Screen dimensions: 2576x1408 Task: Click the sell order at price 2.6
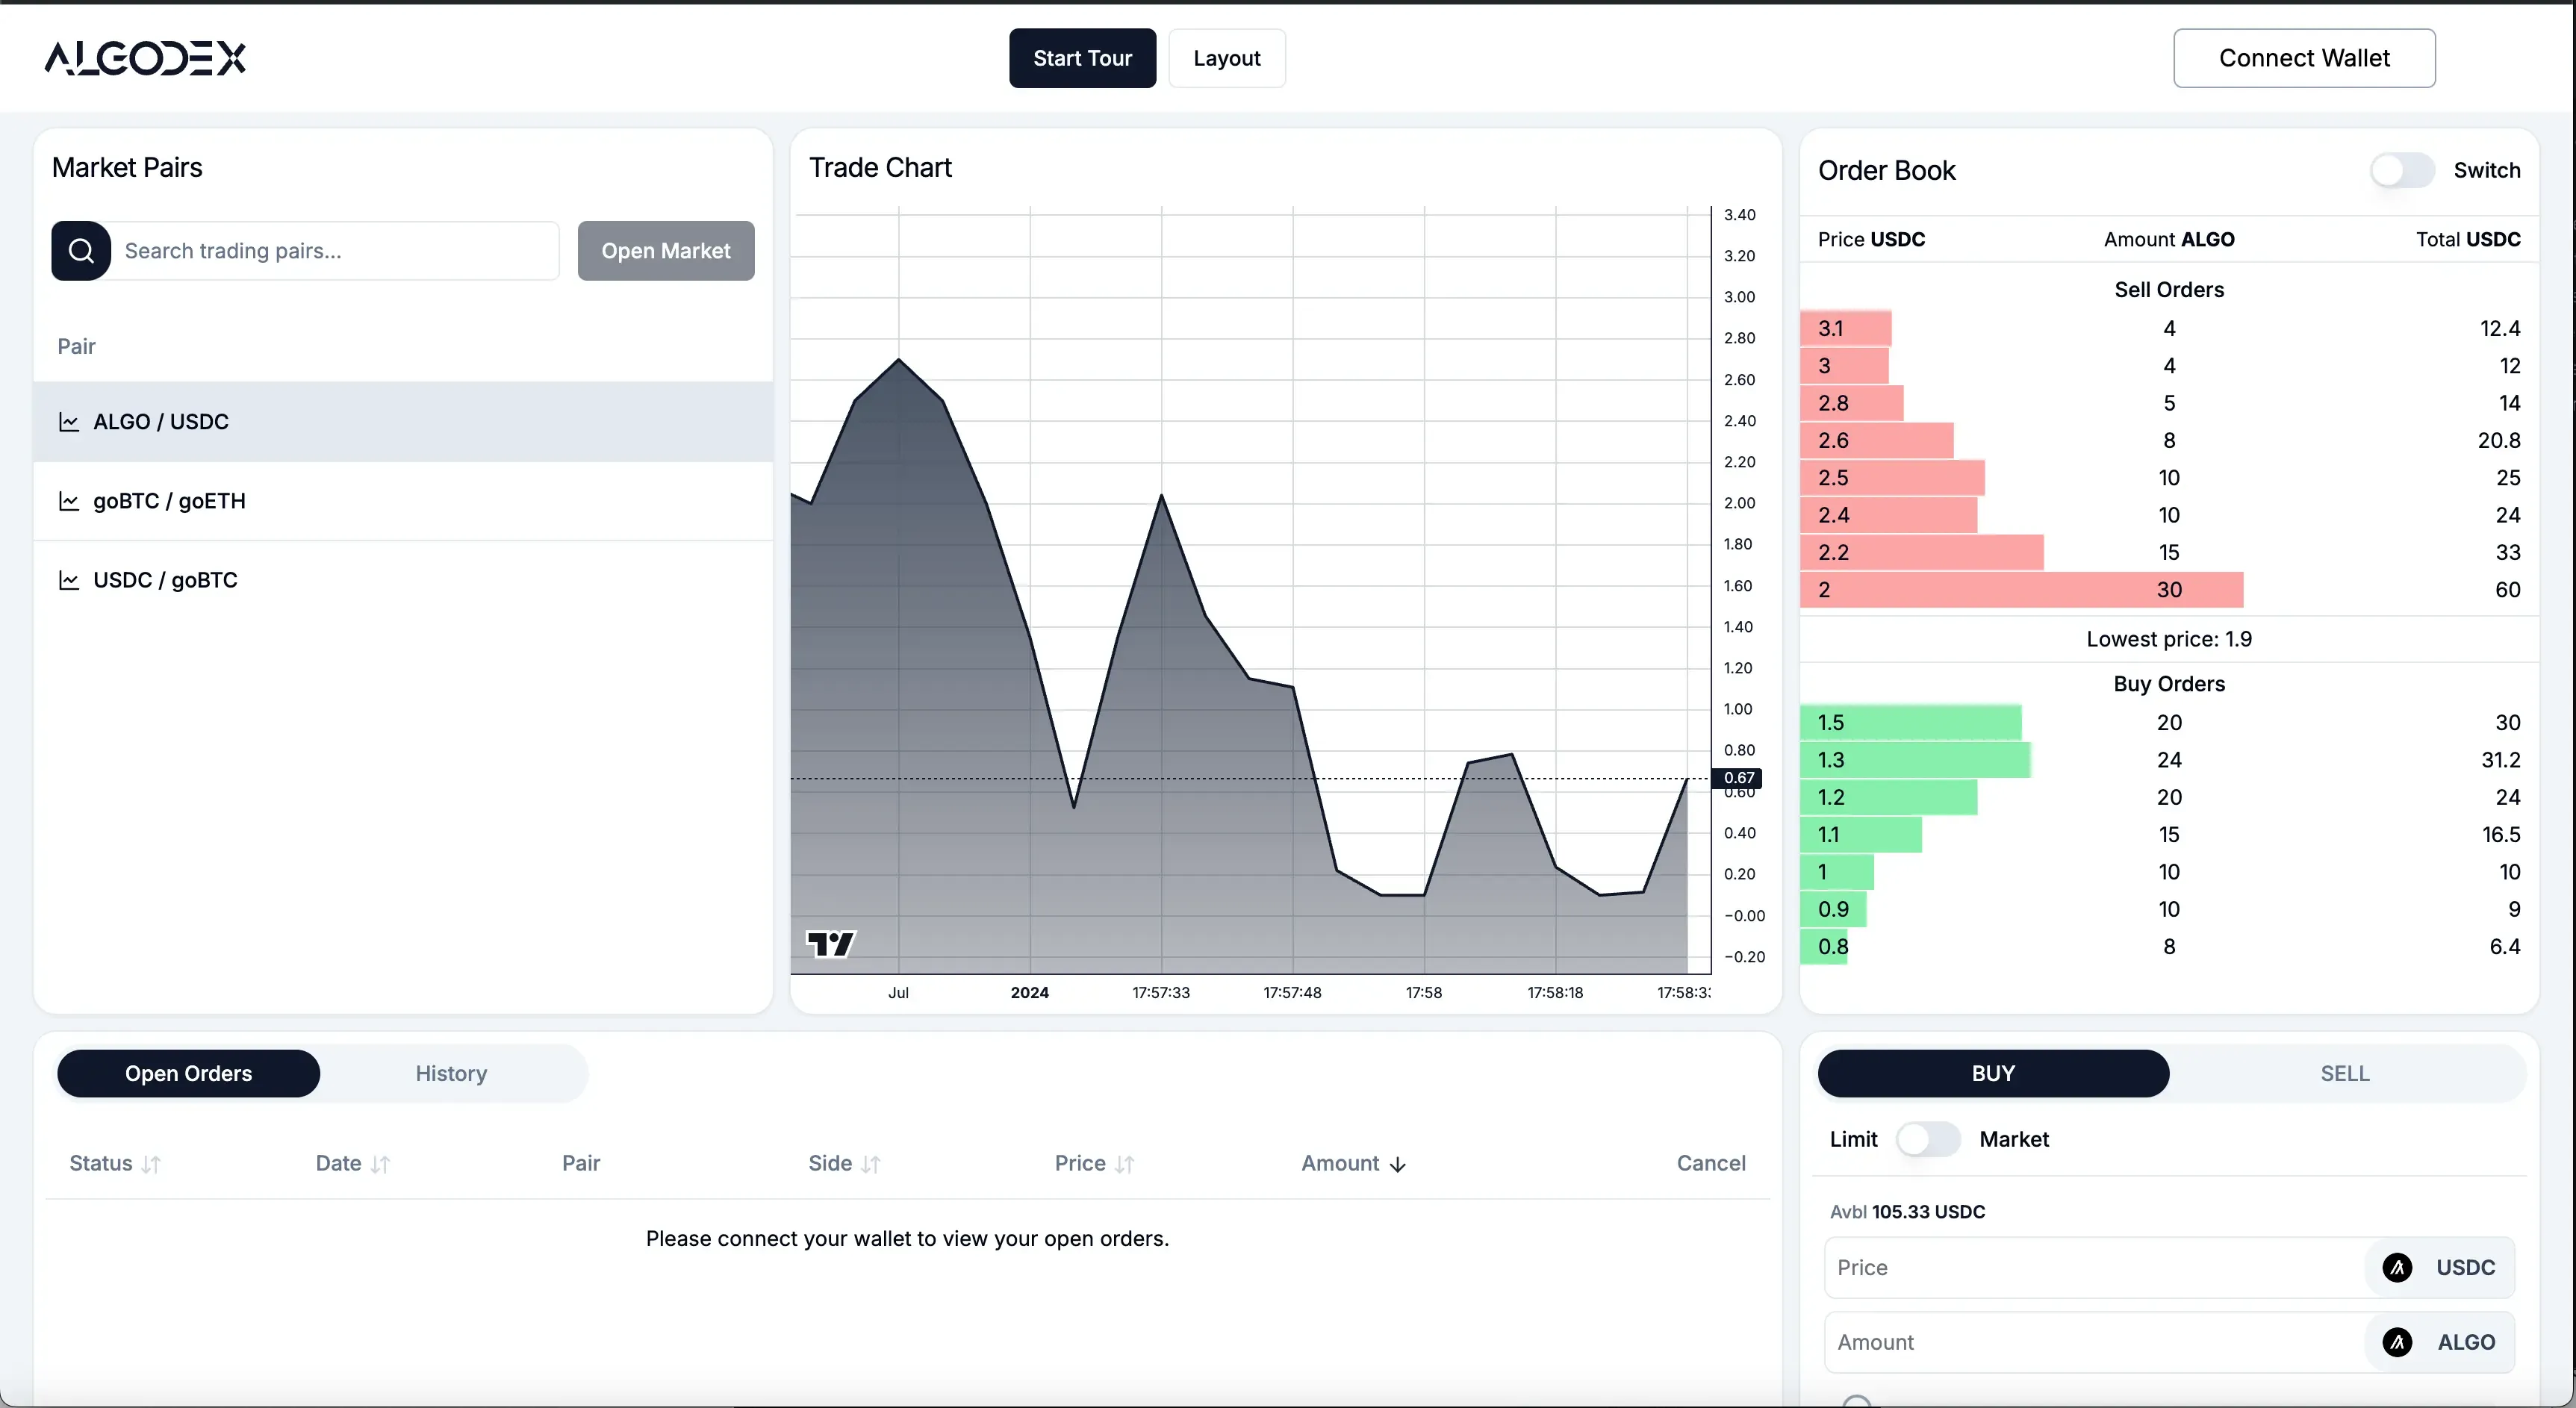(2169, 441)
